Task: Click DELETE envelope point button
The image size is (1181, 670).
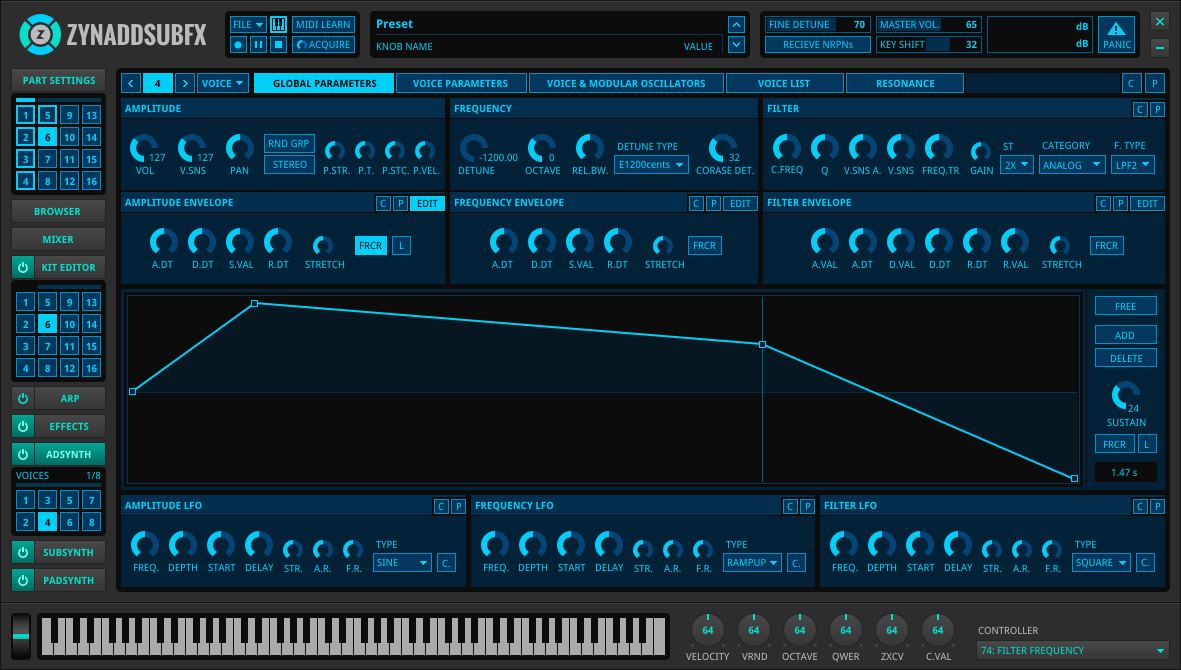Action: [1125, 358]
